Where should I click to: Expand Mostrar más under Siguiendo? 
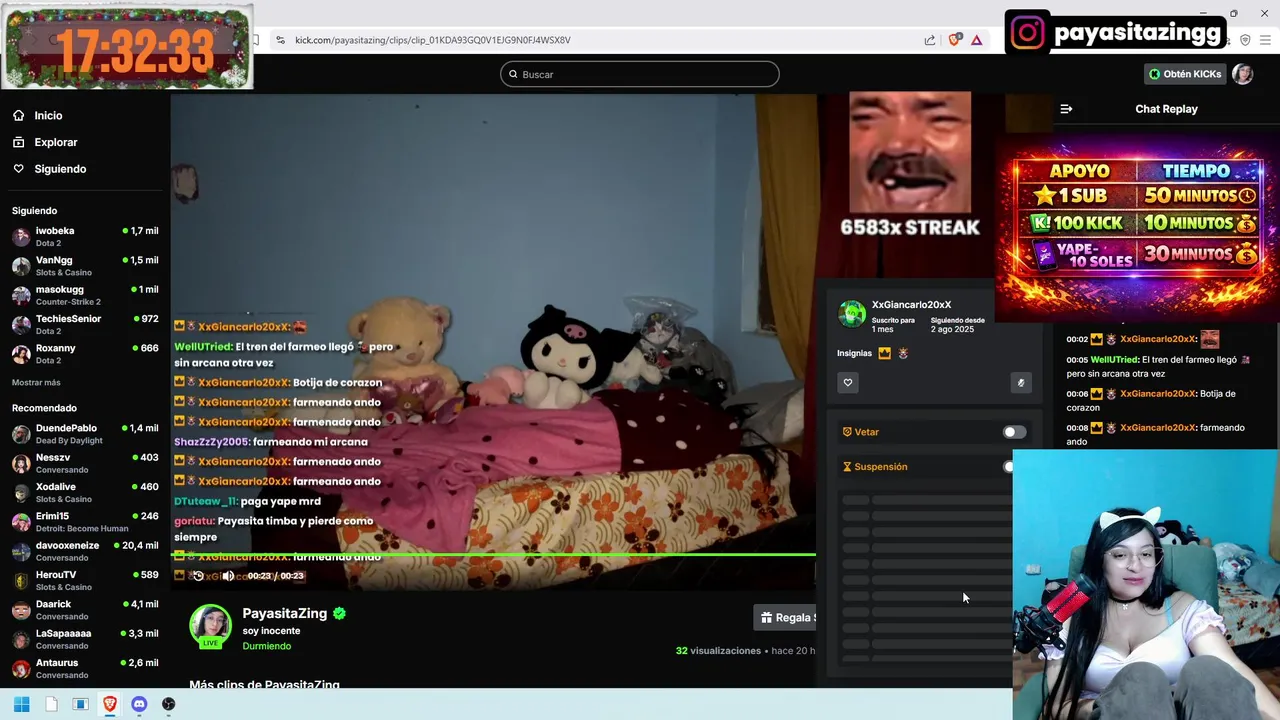(36, 383)
